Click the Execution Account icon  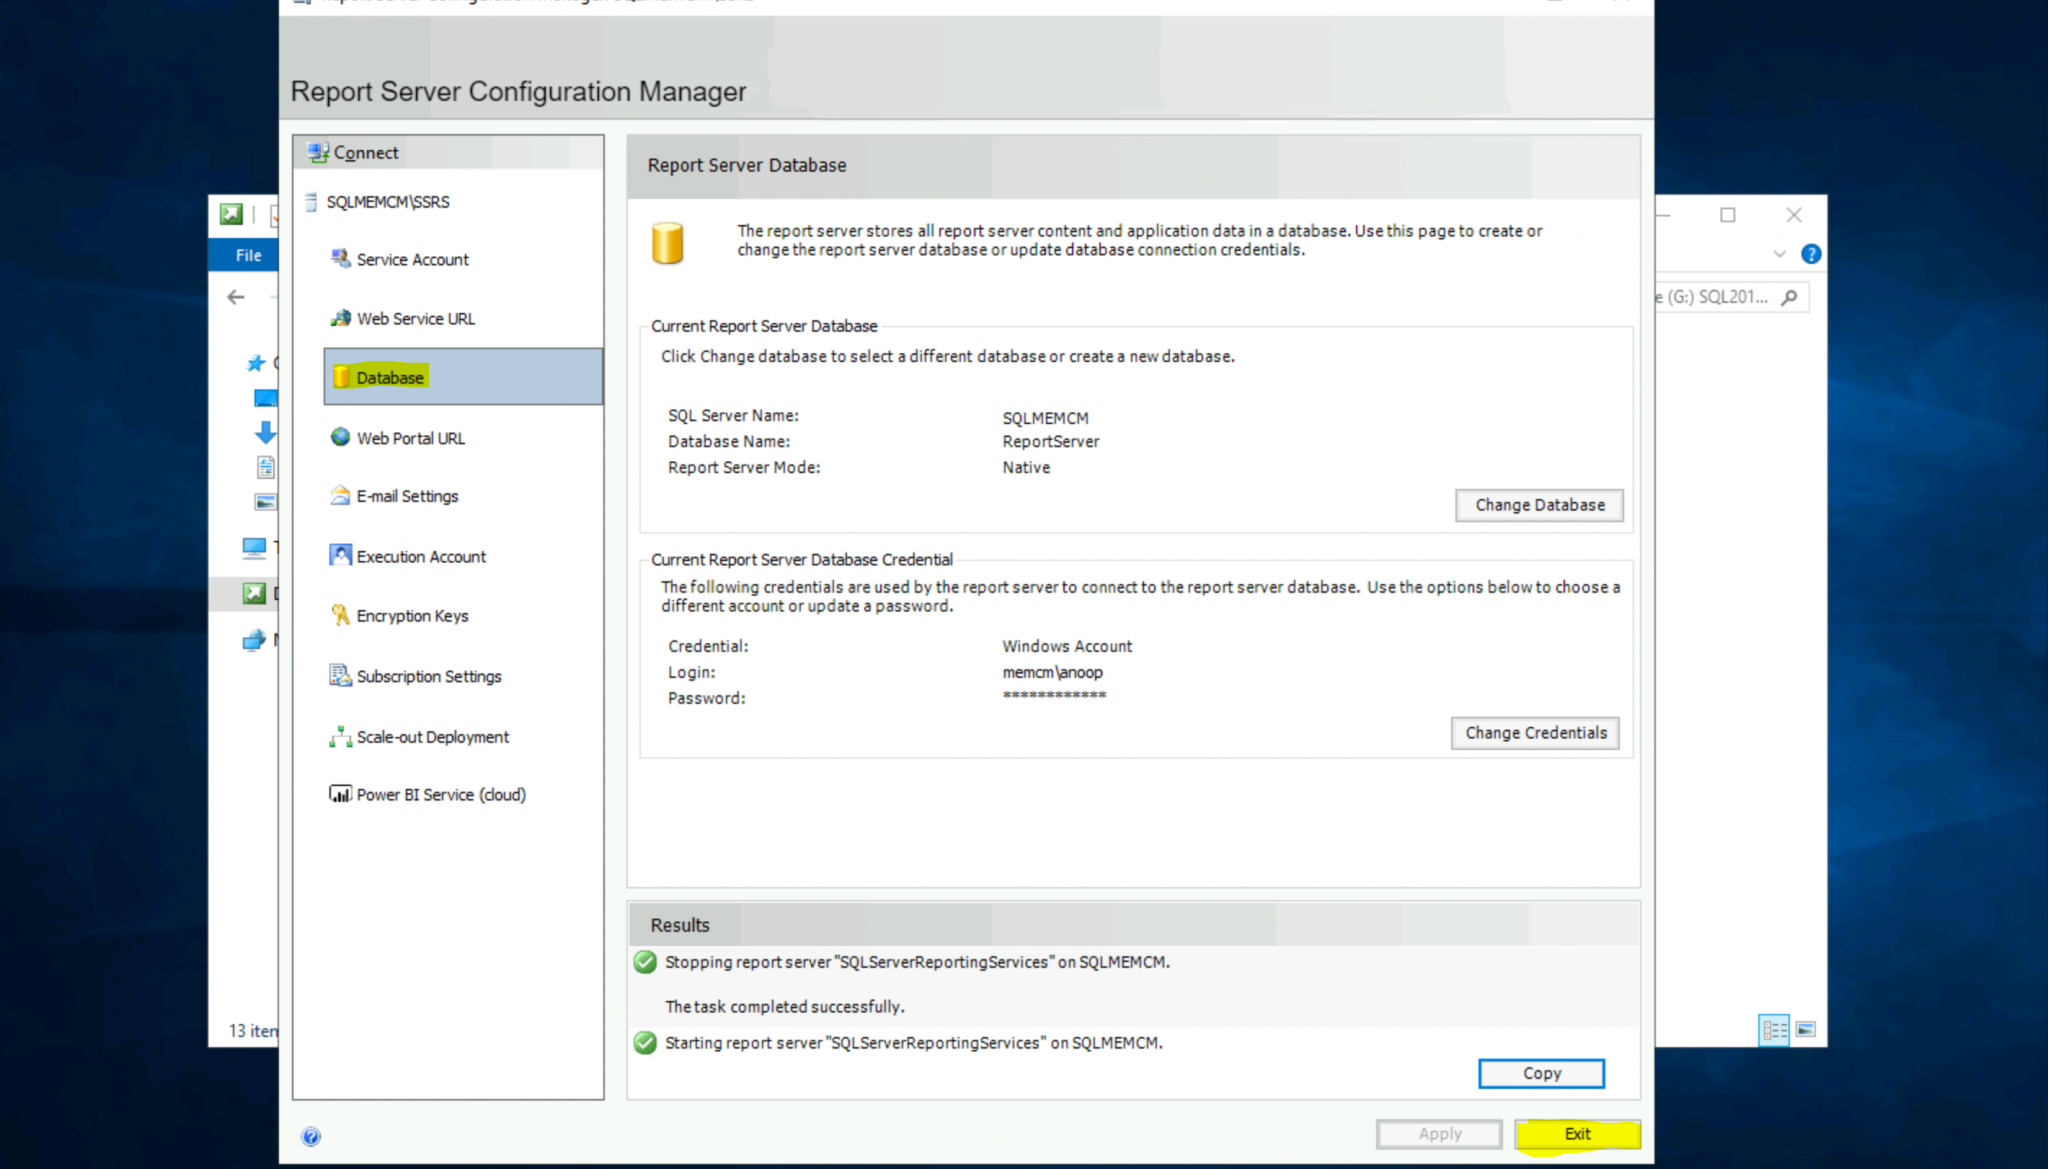[x=340, y=555]
